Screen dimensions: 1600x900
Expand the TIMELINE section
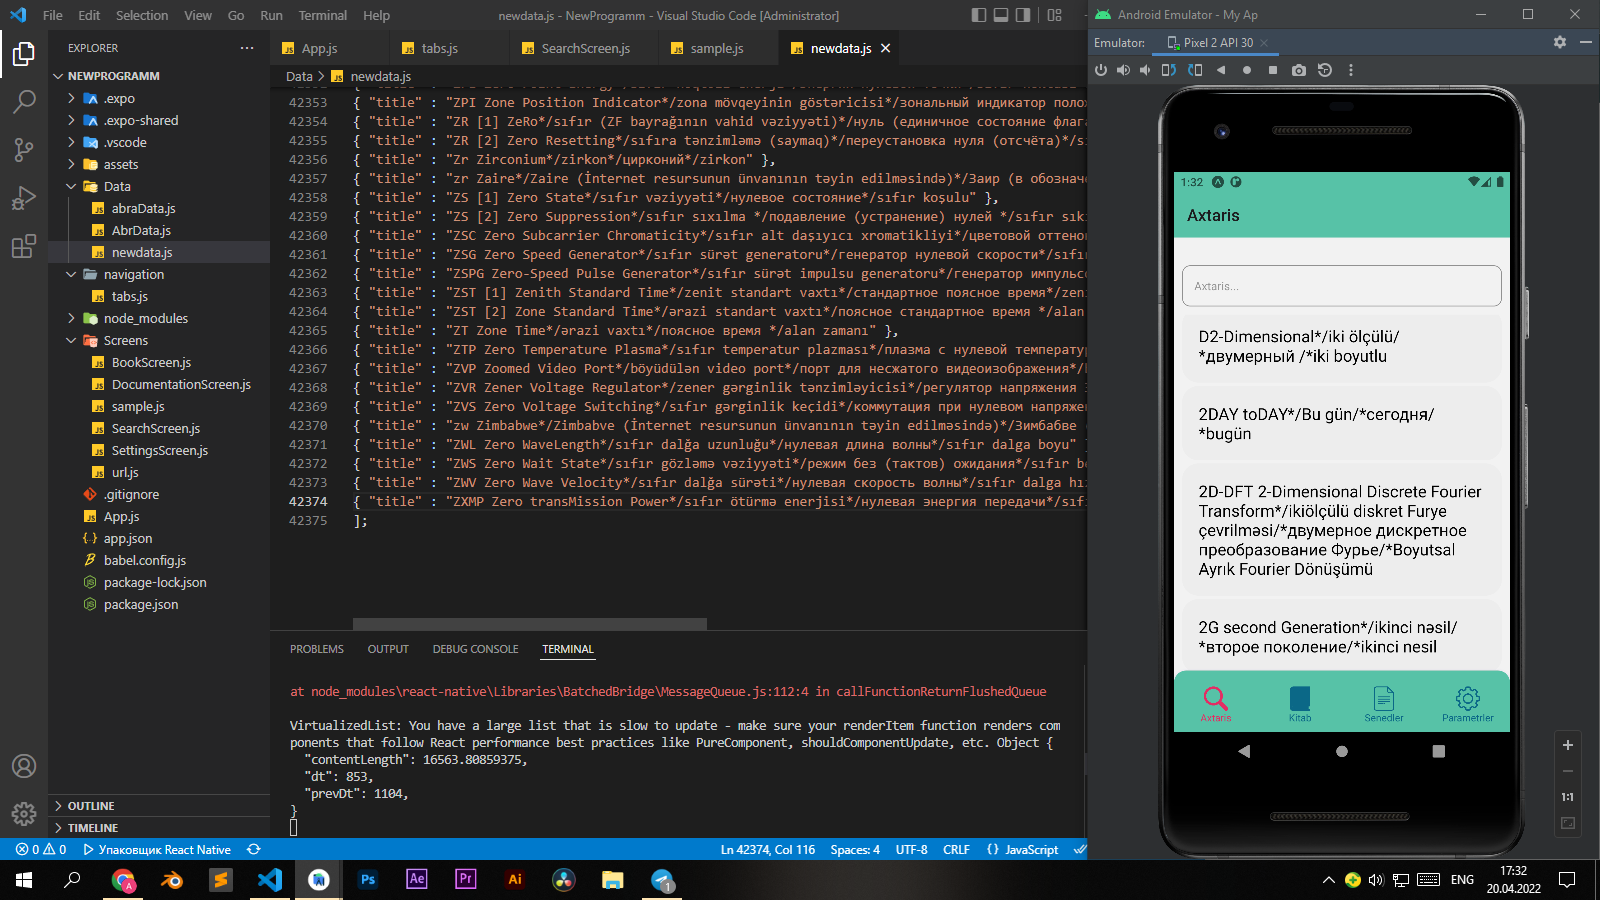[159, 828]
